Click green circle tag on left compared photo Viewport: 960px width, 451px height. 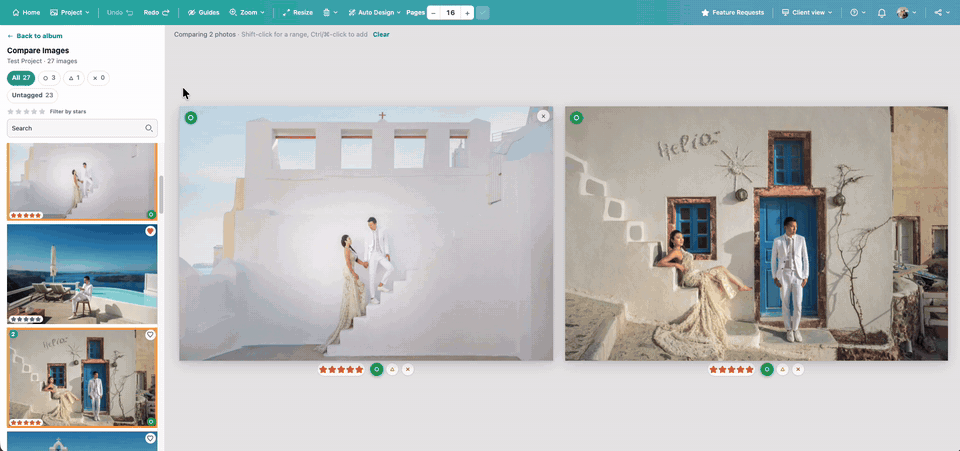(x=191, y=117)
